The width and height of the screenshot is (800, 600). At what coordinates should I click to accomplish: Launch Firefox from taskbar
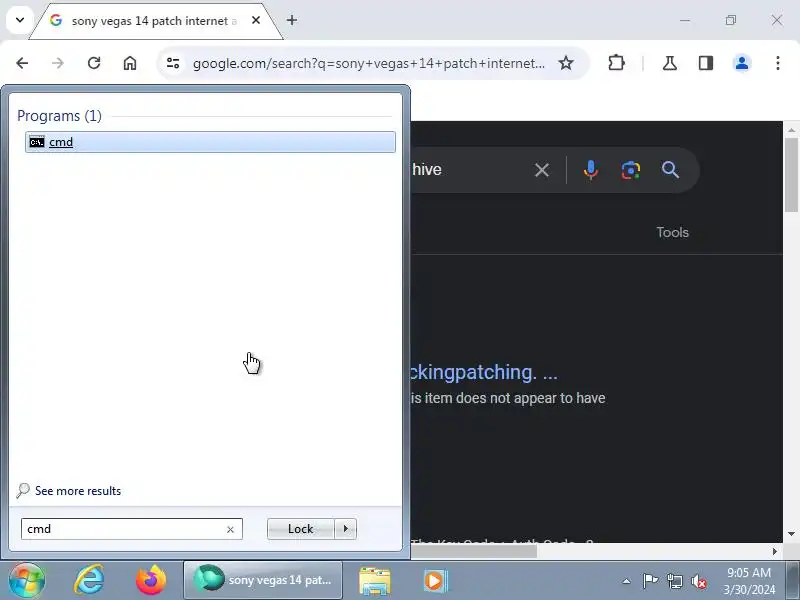151,580
